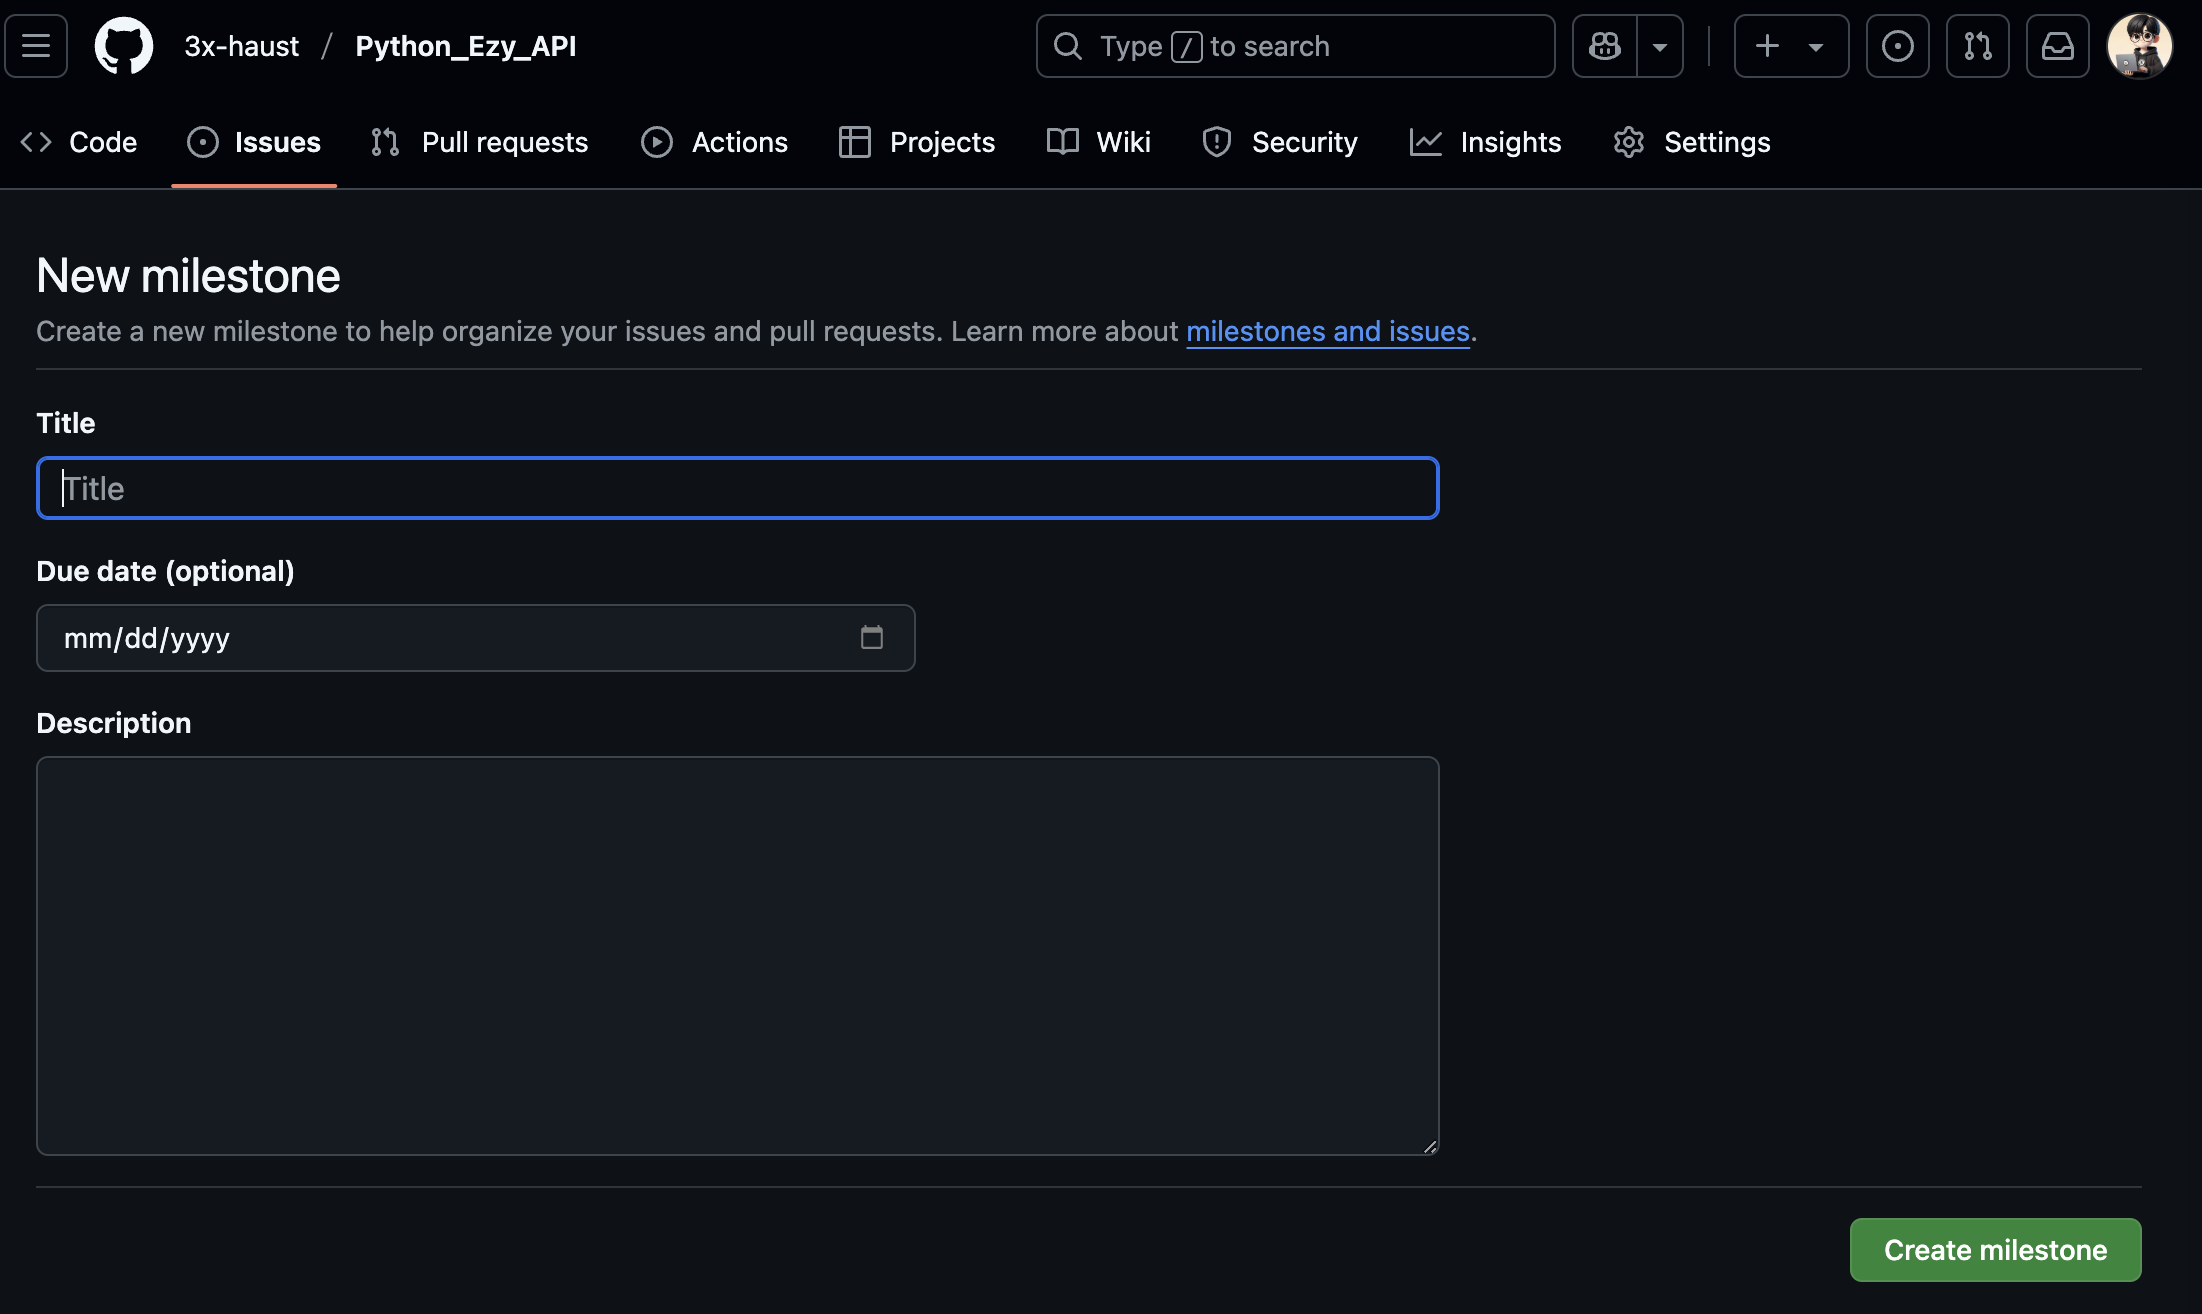This screenshot has width=2202, height=1314.
Task: Click the search bar field
Action: click(1295, 46)
